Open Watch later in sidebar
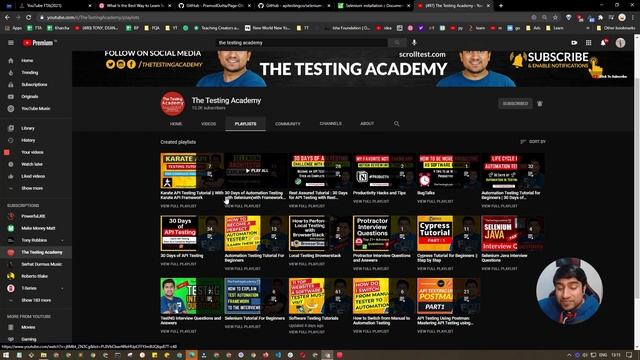This screenshot has height=360, width=640. (36, 164)
